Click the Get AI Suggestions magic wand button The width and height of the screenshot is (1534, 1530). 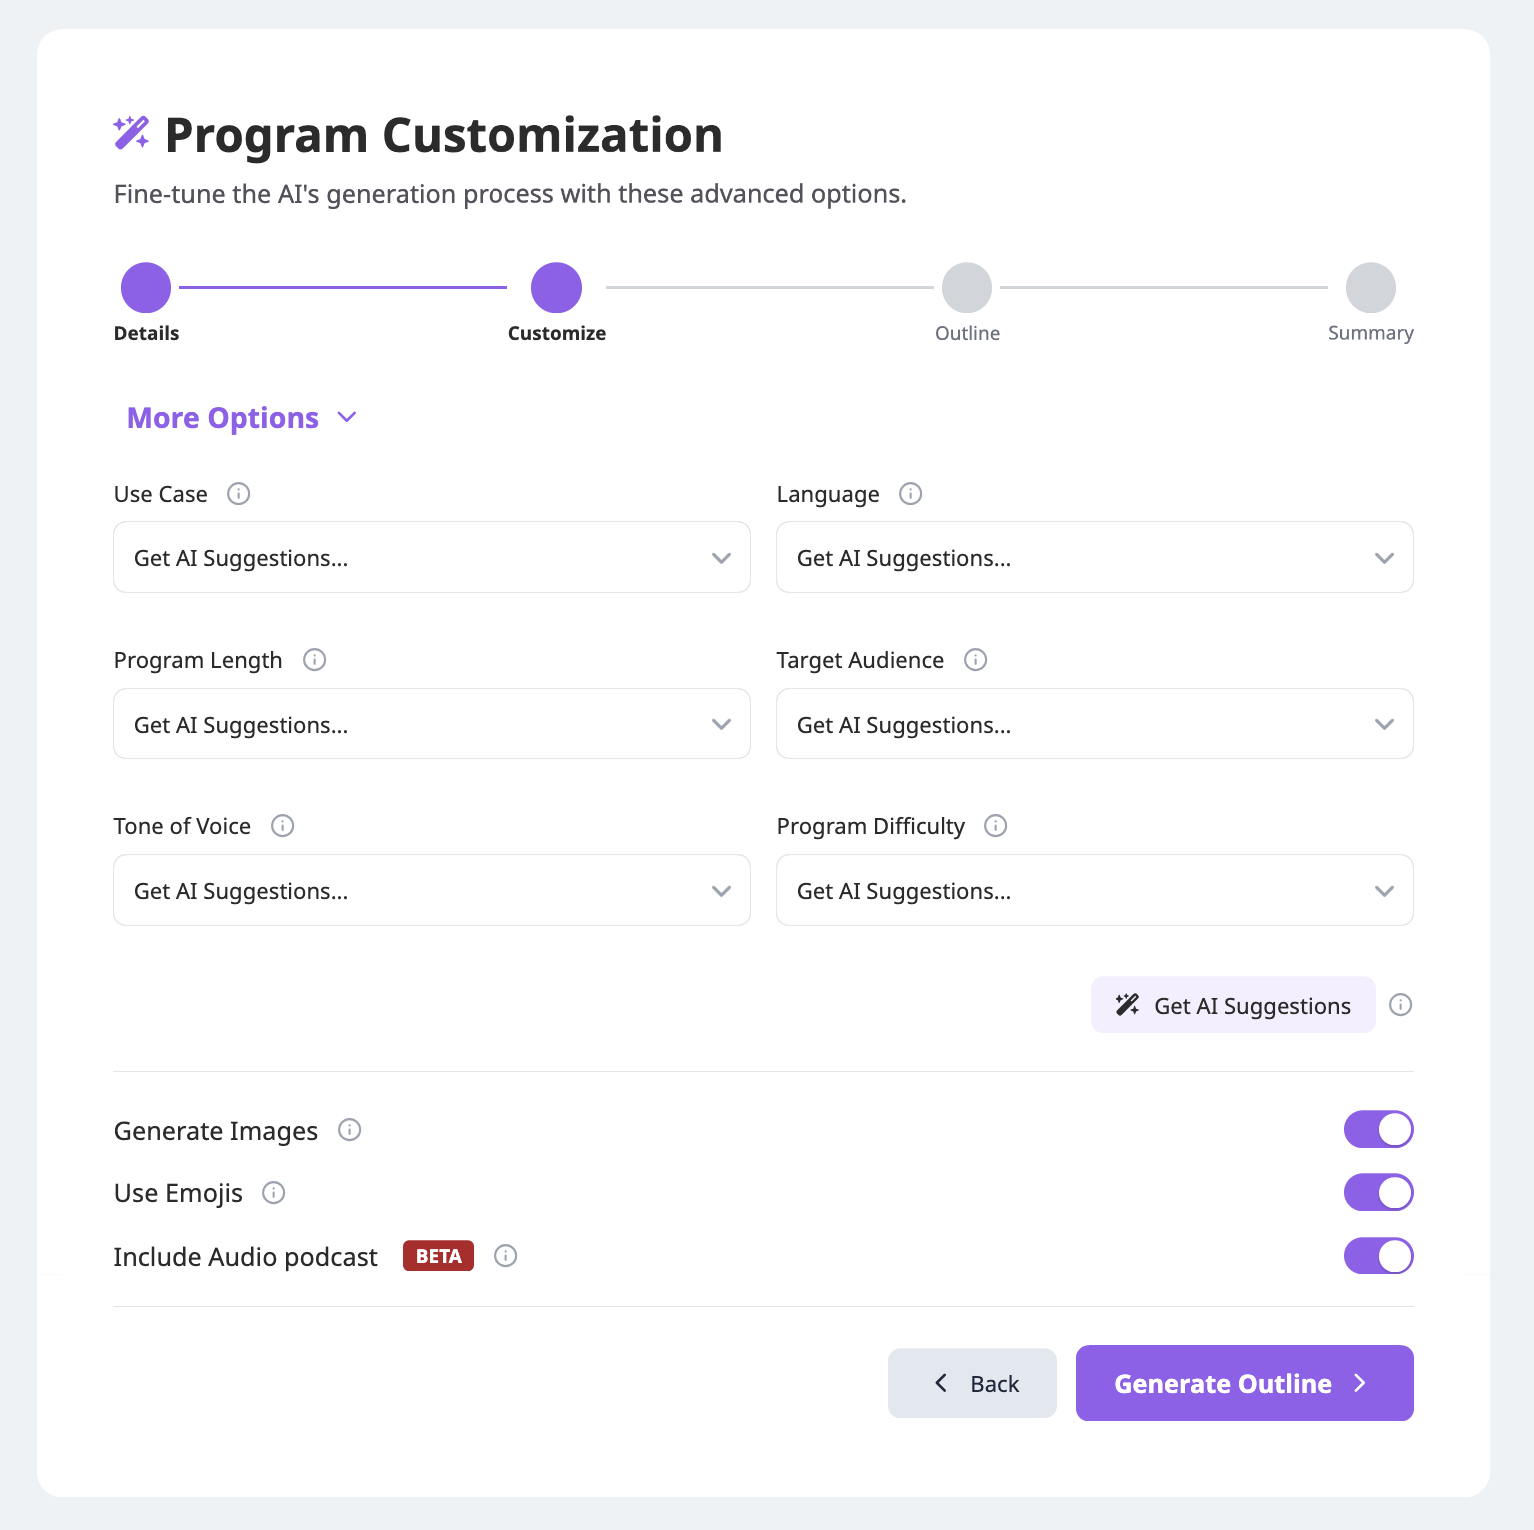pos(1233,1005)
